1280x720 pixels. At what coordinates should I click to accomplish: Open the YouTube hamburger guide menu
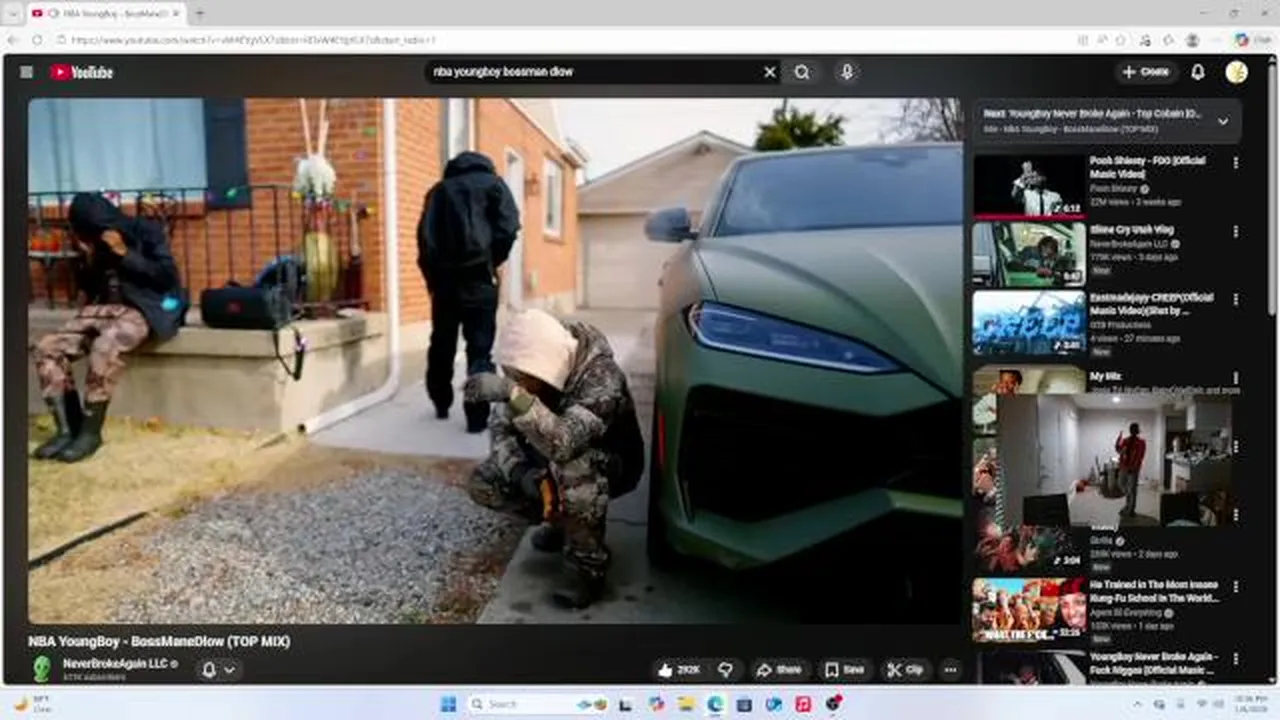click(27, 72)
